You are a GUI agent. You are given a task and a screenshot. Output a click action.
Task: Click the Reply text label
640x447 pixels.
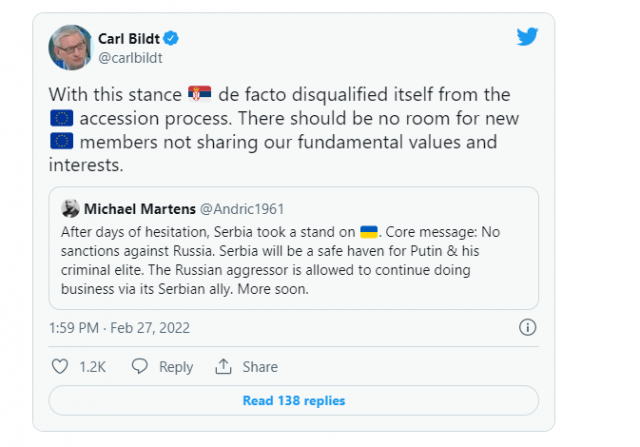[x=176, y=367]
